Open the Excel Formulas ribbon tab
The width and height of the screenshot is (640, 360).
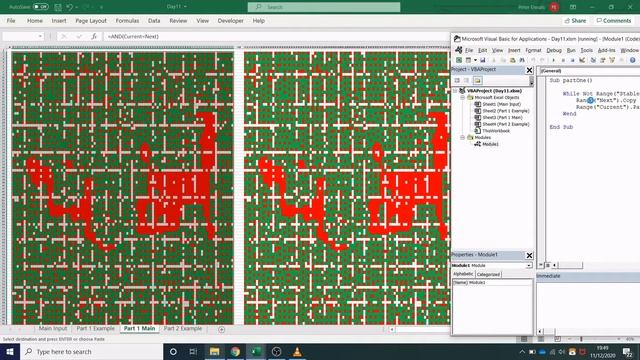tap(127, 21)
